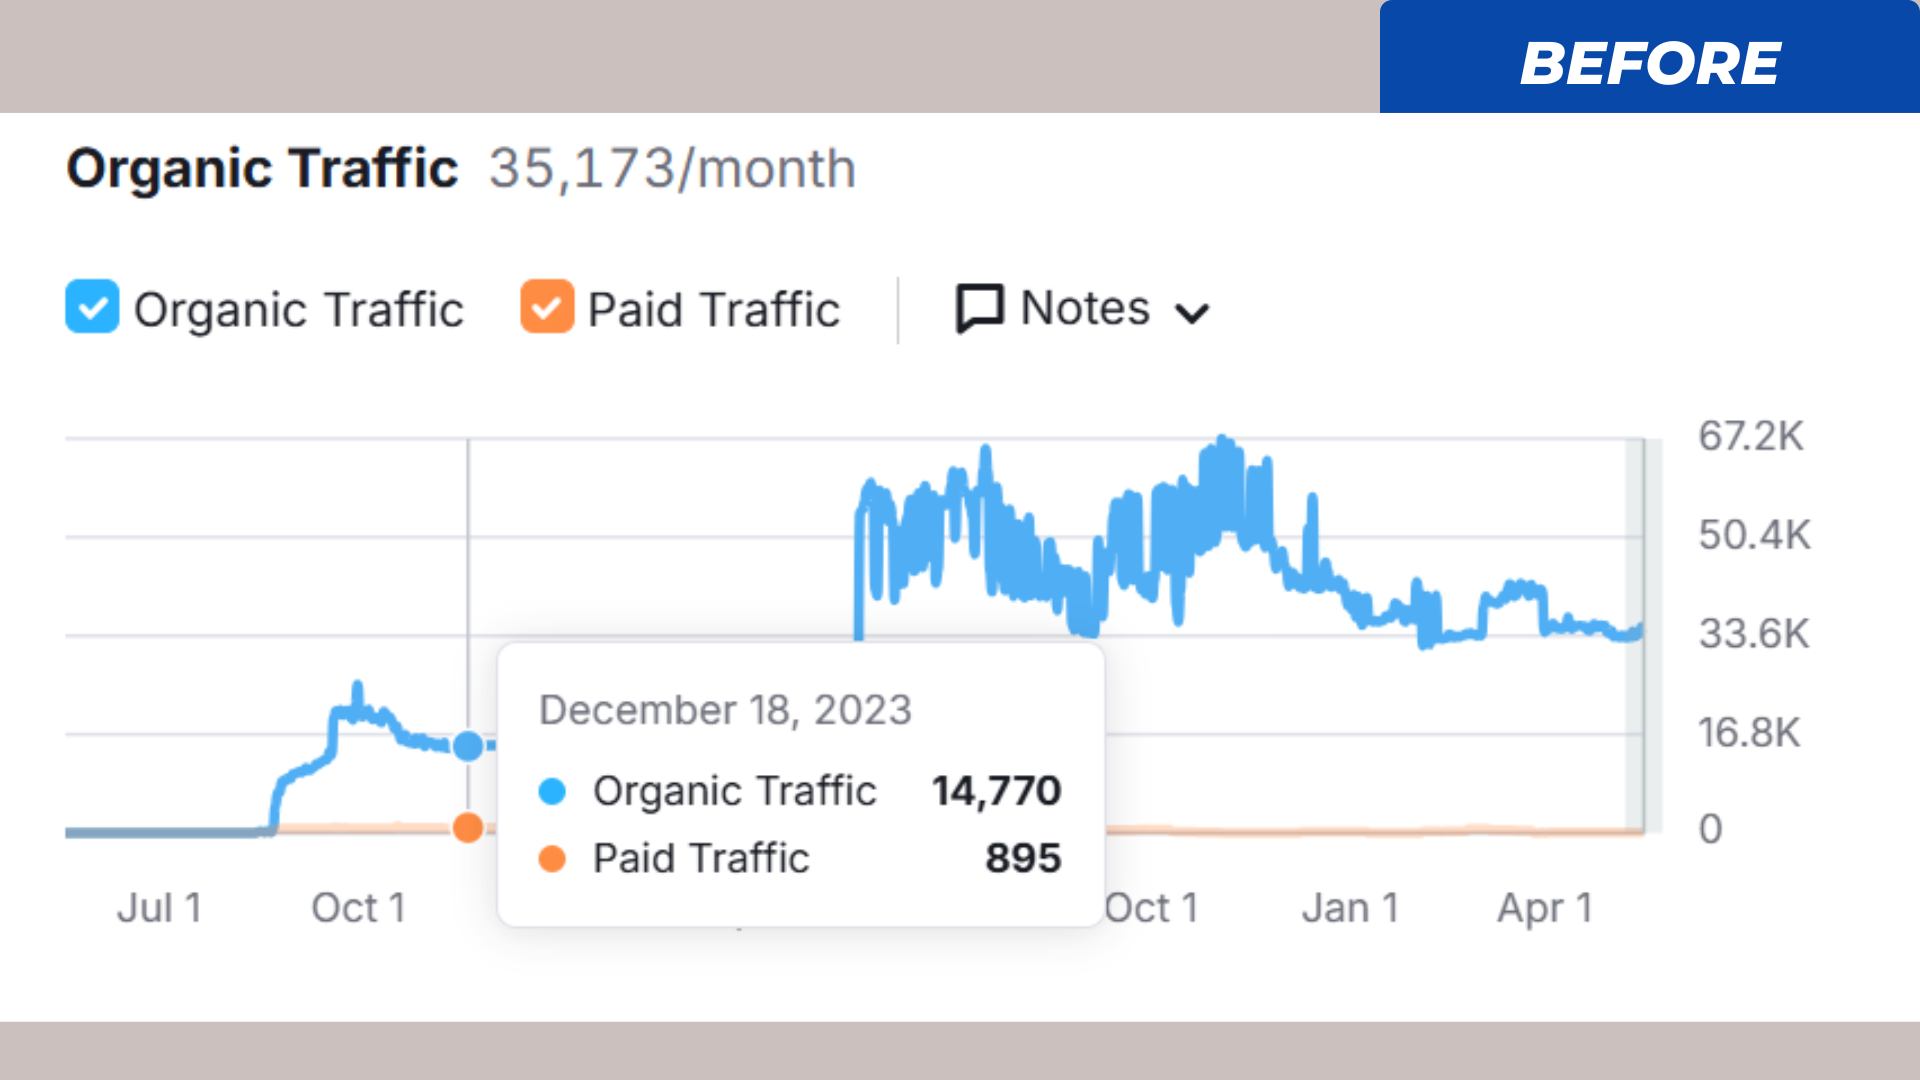The height and width of the screenshot is (1080, 1920).
Task: Click the orange dot in tooltip
Action: click(552, 859)
